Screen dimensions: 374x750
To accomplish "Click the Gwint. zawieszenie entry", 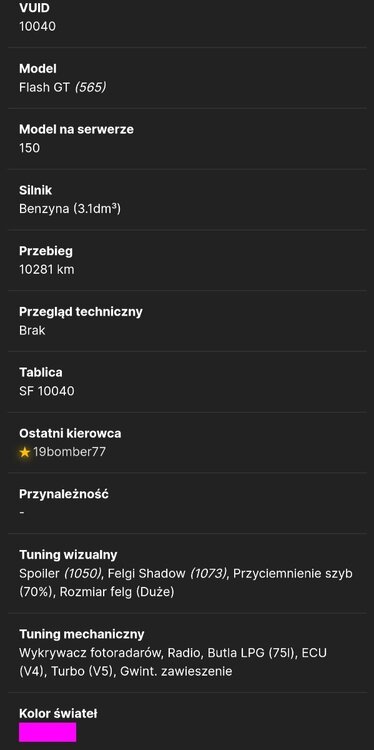I will coord(176,671).
